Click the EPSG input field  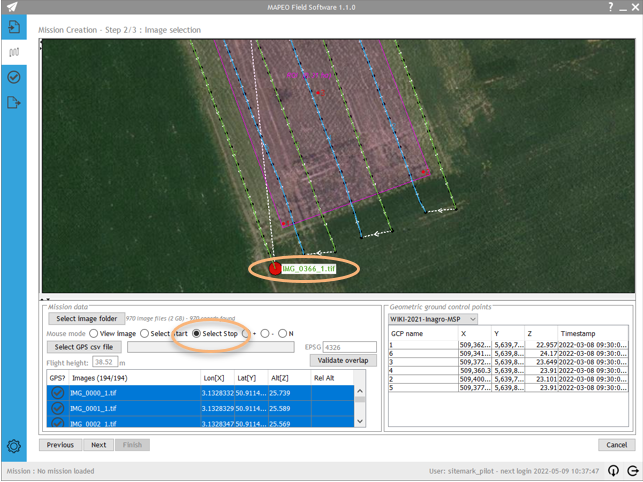tap(349, 347)
